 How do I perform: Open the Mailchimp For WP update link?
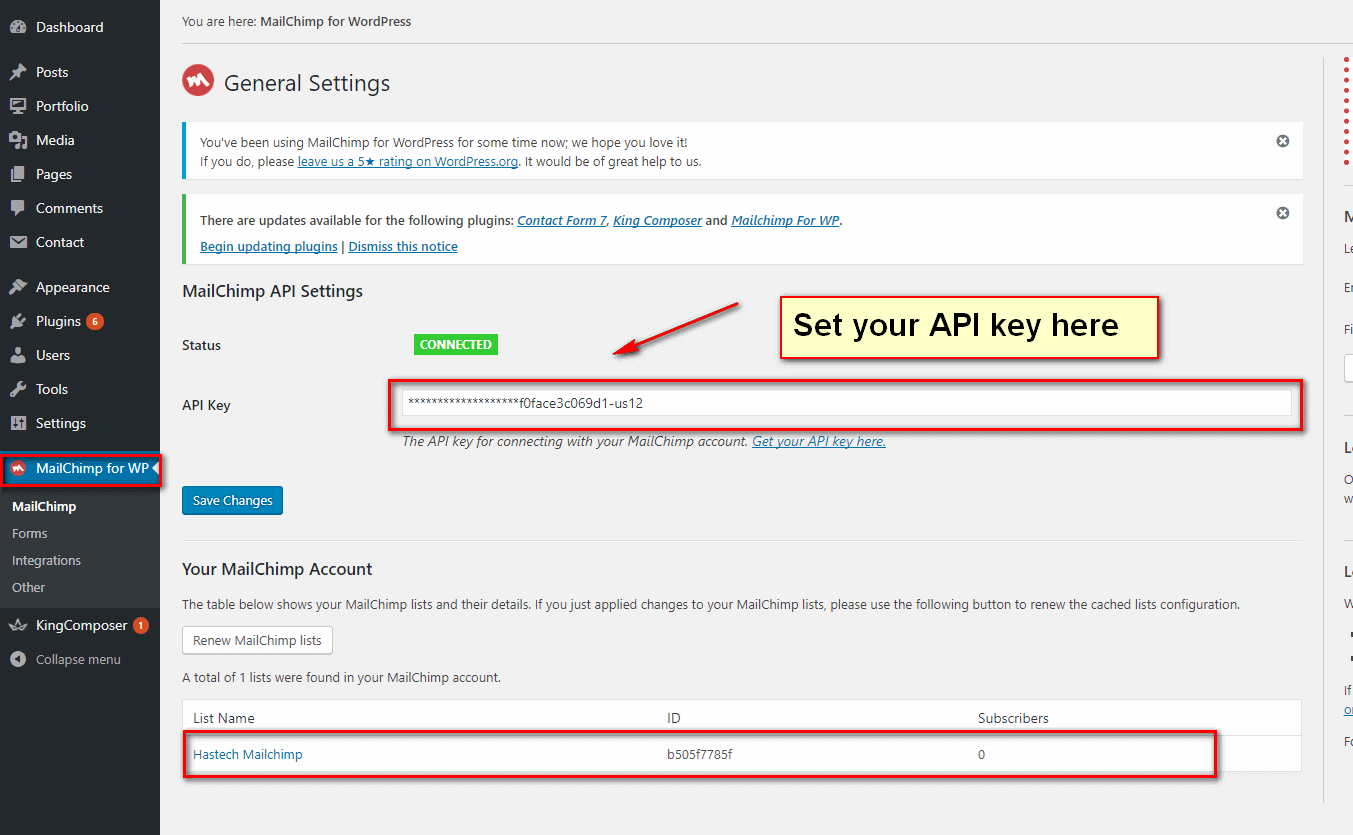tap(786, 220)
